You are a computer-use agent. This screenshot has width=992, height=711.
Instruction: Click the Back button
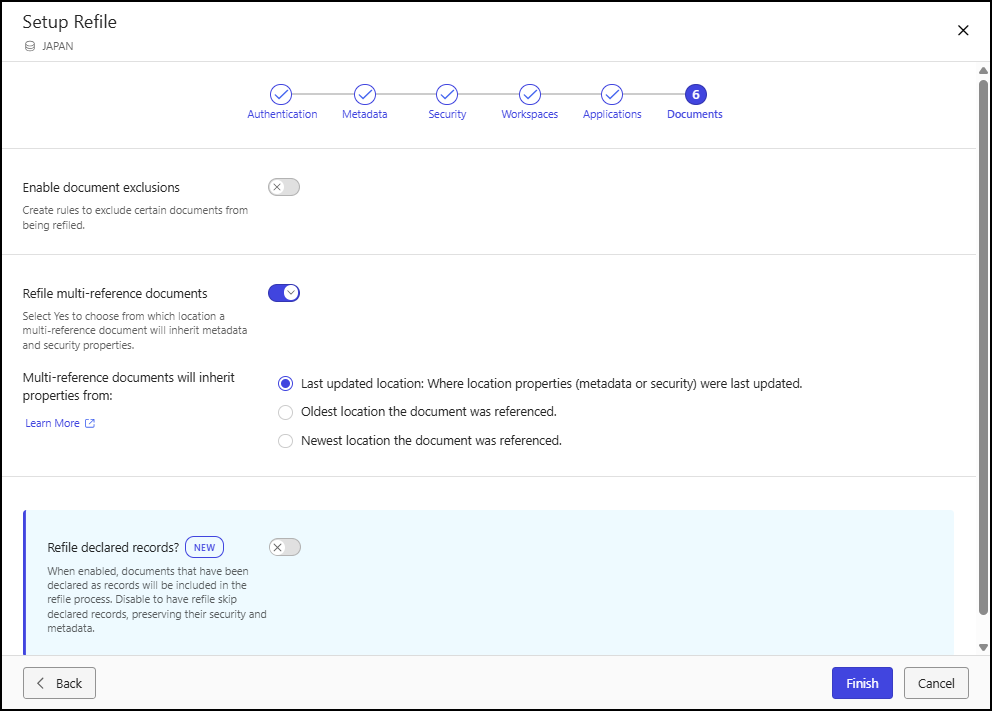(x=59, y=683)
